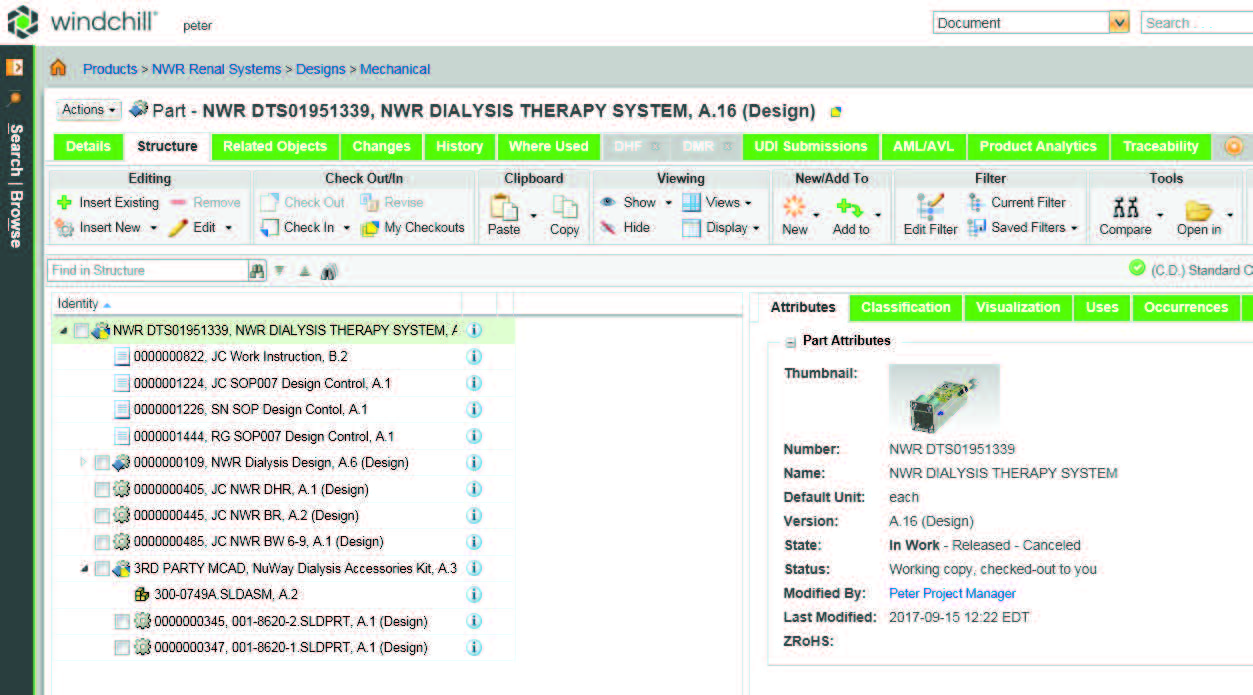The image size is (1253, 695).
Task: Click the info icon for NWR Dialysis Design row
Action: point(474,462)
